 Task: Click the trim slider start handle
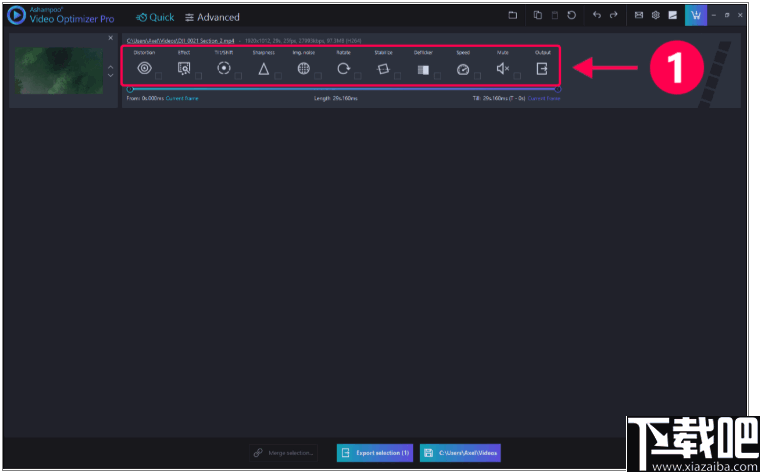coord(130,89)
